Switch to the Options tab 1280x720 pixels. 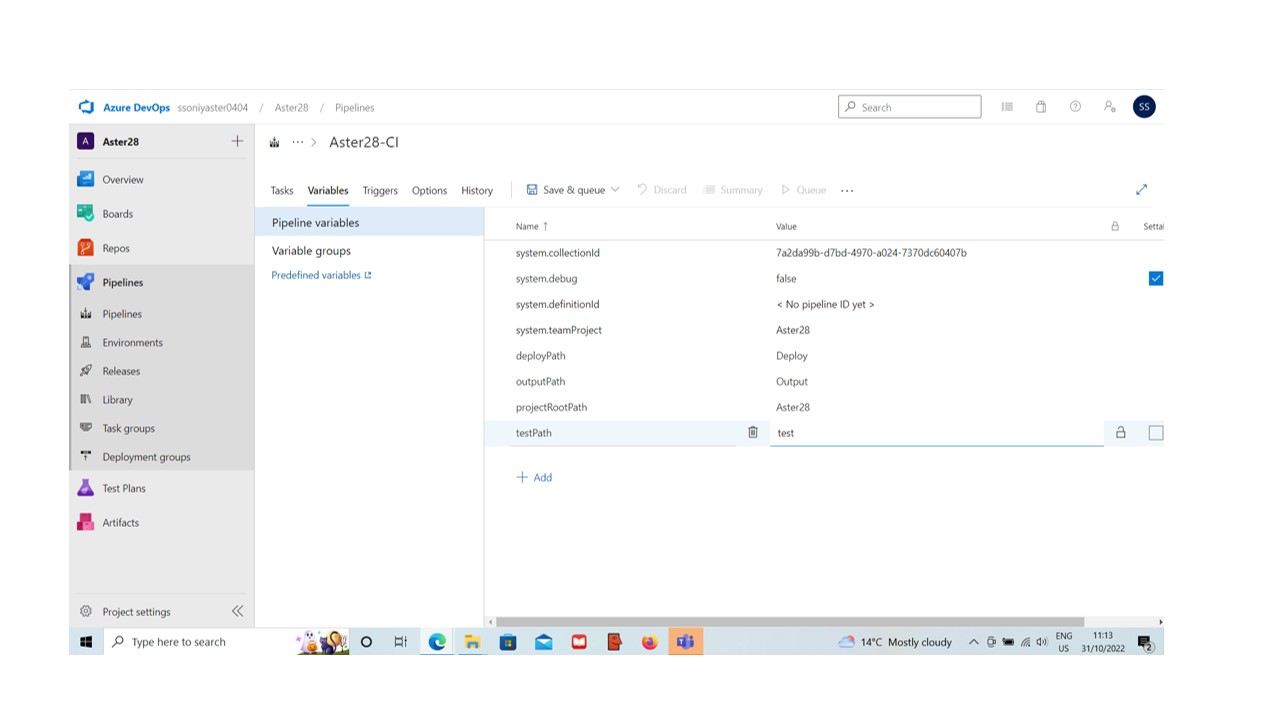coord(429,190)
